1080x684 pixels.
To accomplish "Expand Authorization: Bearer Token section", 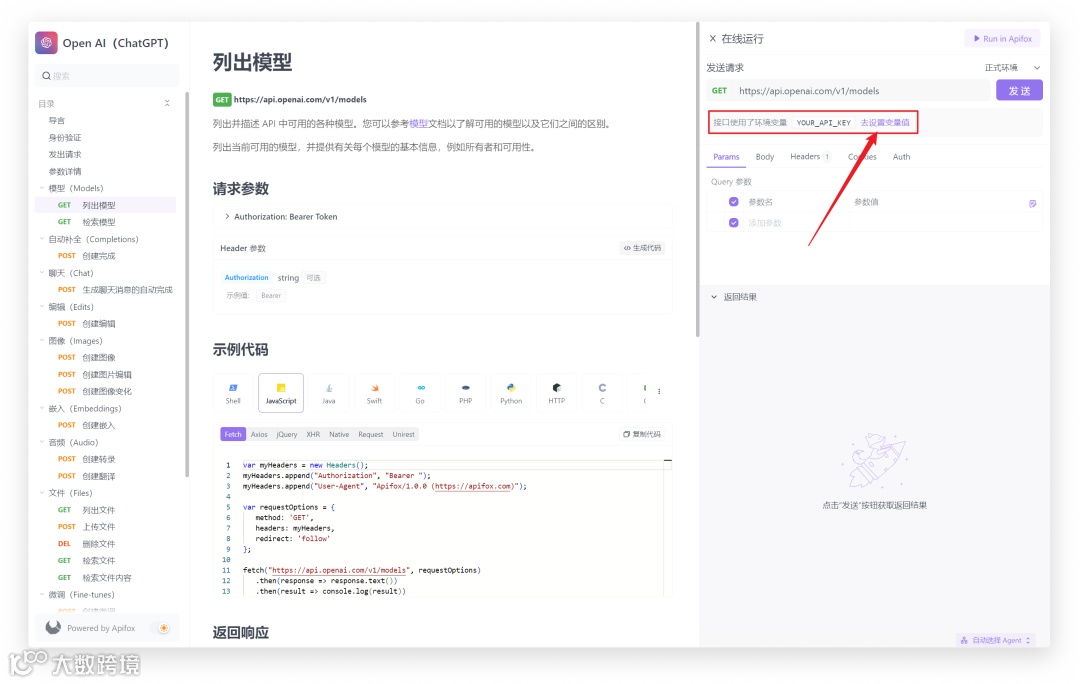I will click(x=227, y=216).
